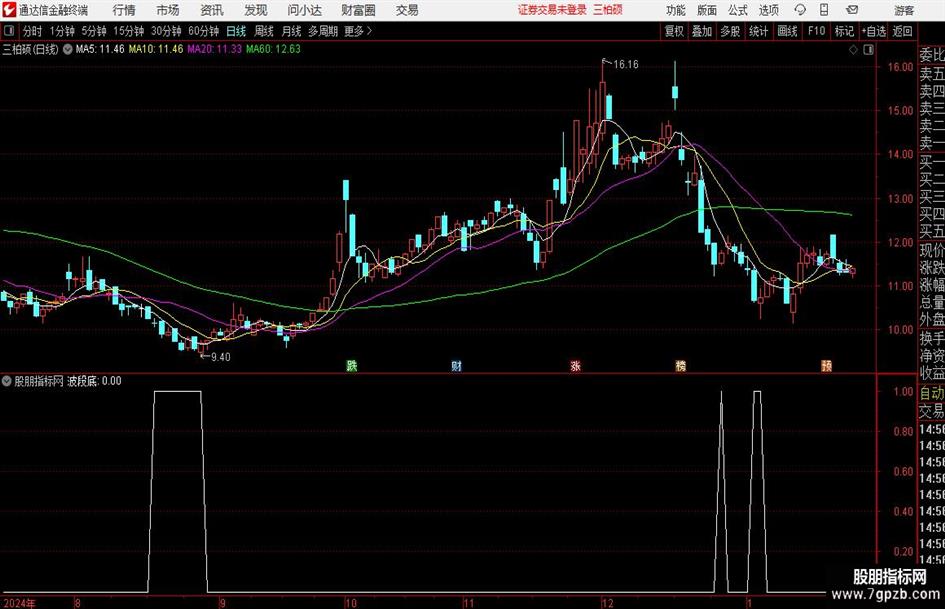Click the 证券交易未登录 login link
Screen dimensions: 945x609
click(552, 10)
